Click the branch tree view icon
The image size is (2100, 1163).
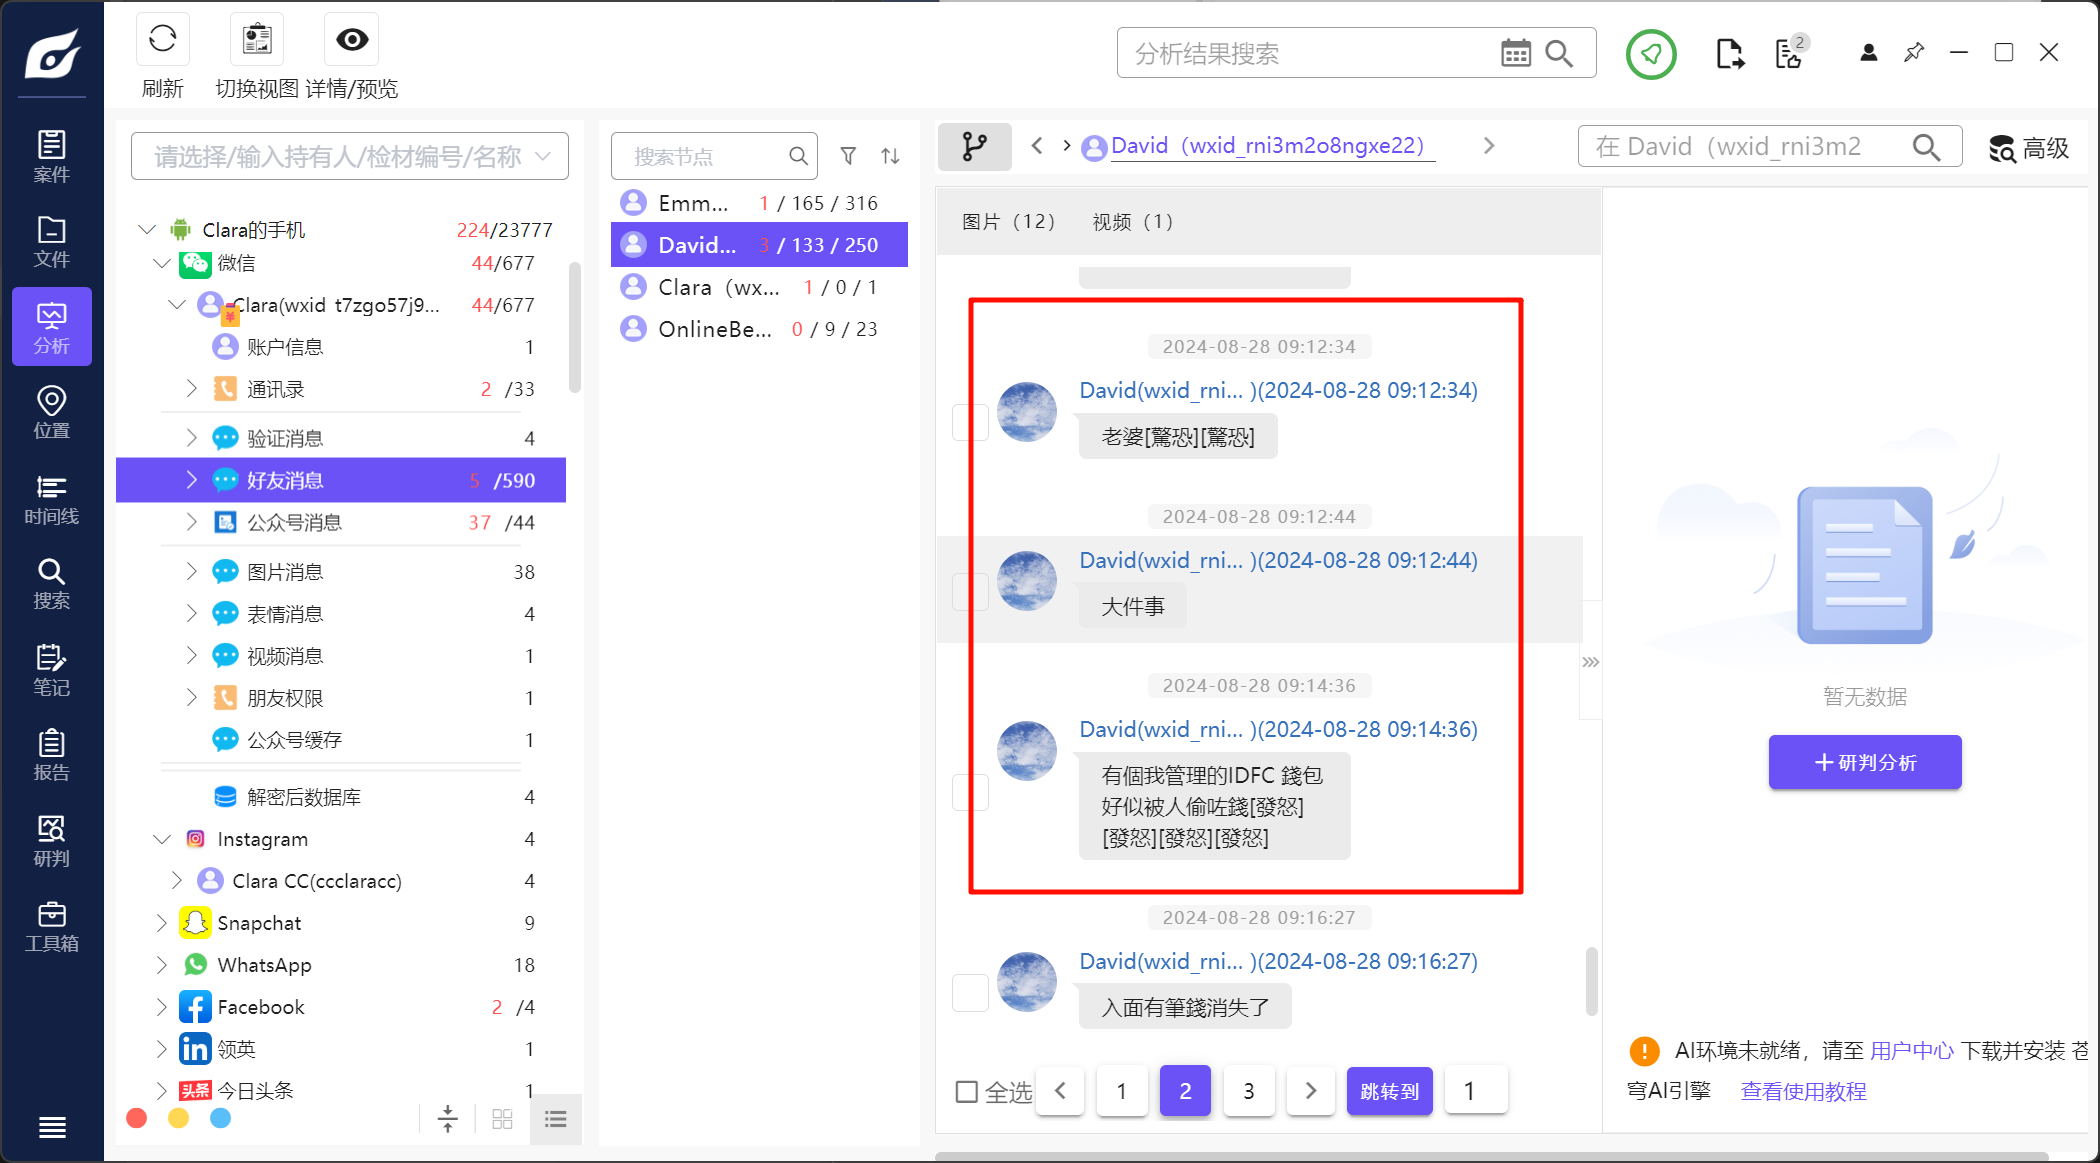(974, 147)
